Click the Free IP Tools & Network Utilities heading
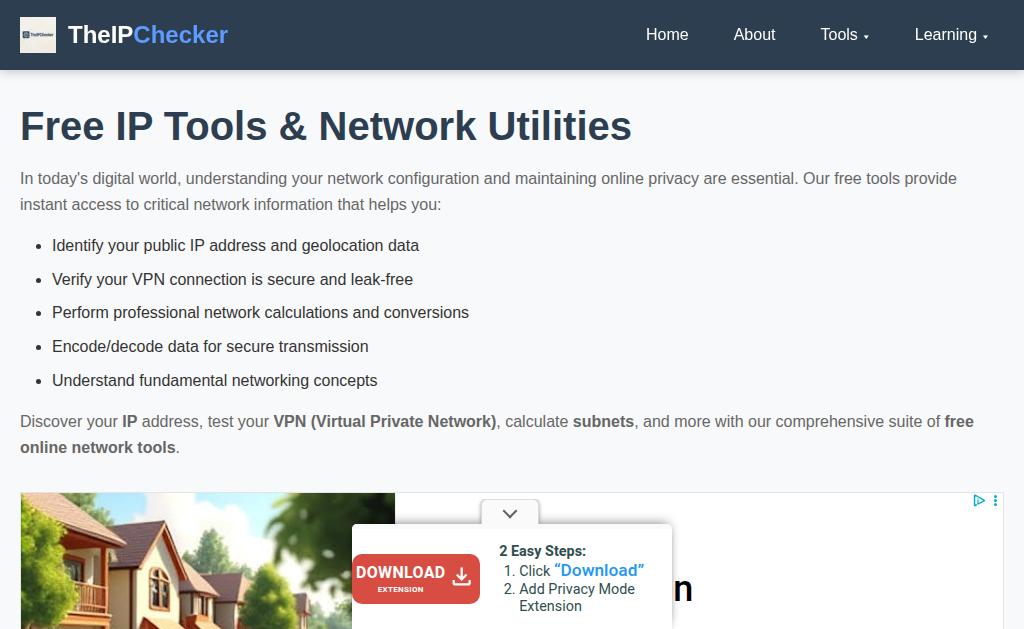The image size is (1024, 629). click(x=326, y=127)
